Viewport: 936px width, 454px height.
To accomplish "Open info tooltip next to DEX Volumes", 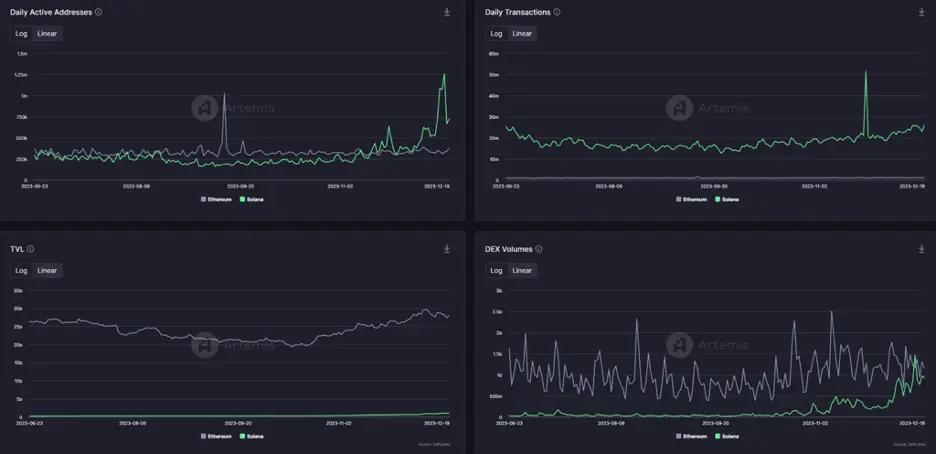I will pyautogui.click(x=538, y=249).
